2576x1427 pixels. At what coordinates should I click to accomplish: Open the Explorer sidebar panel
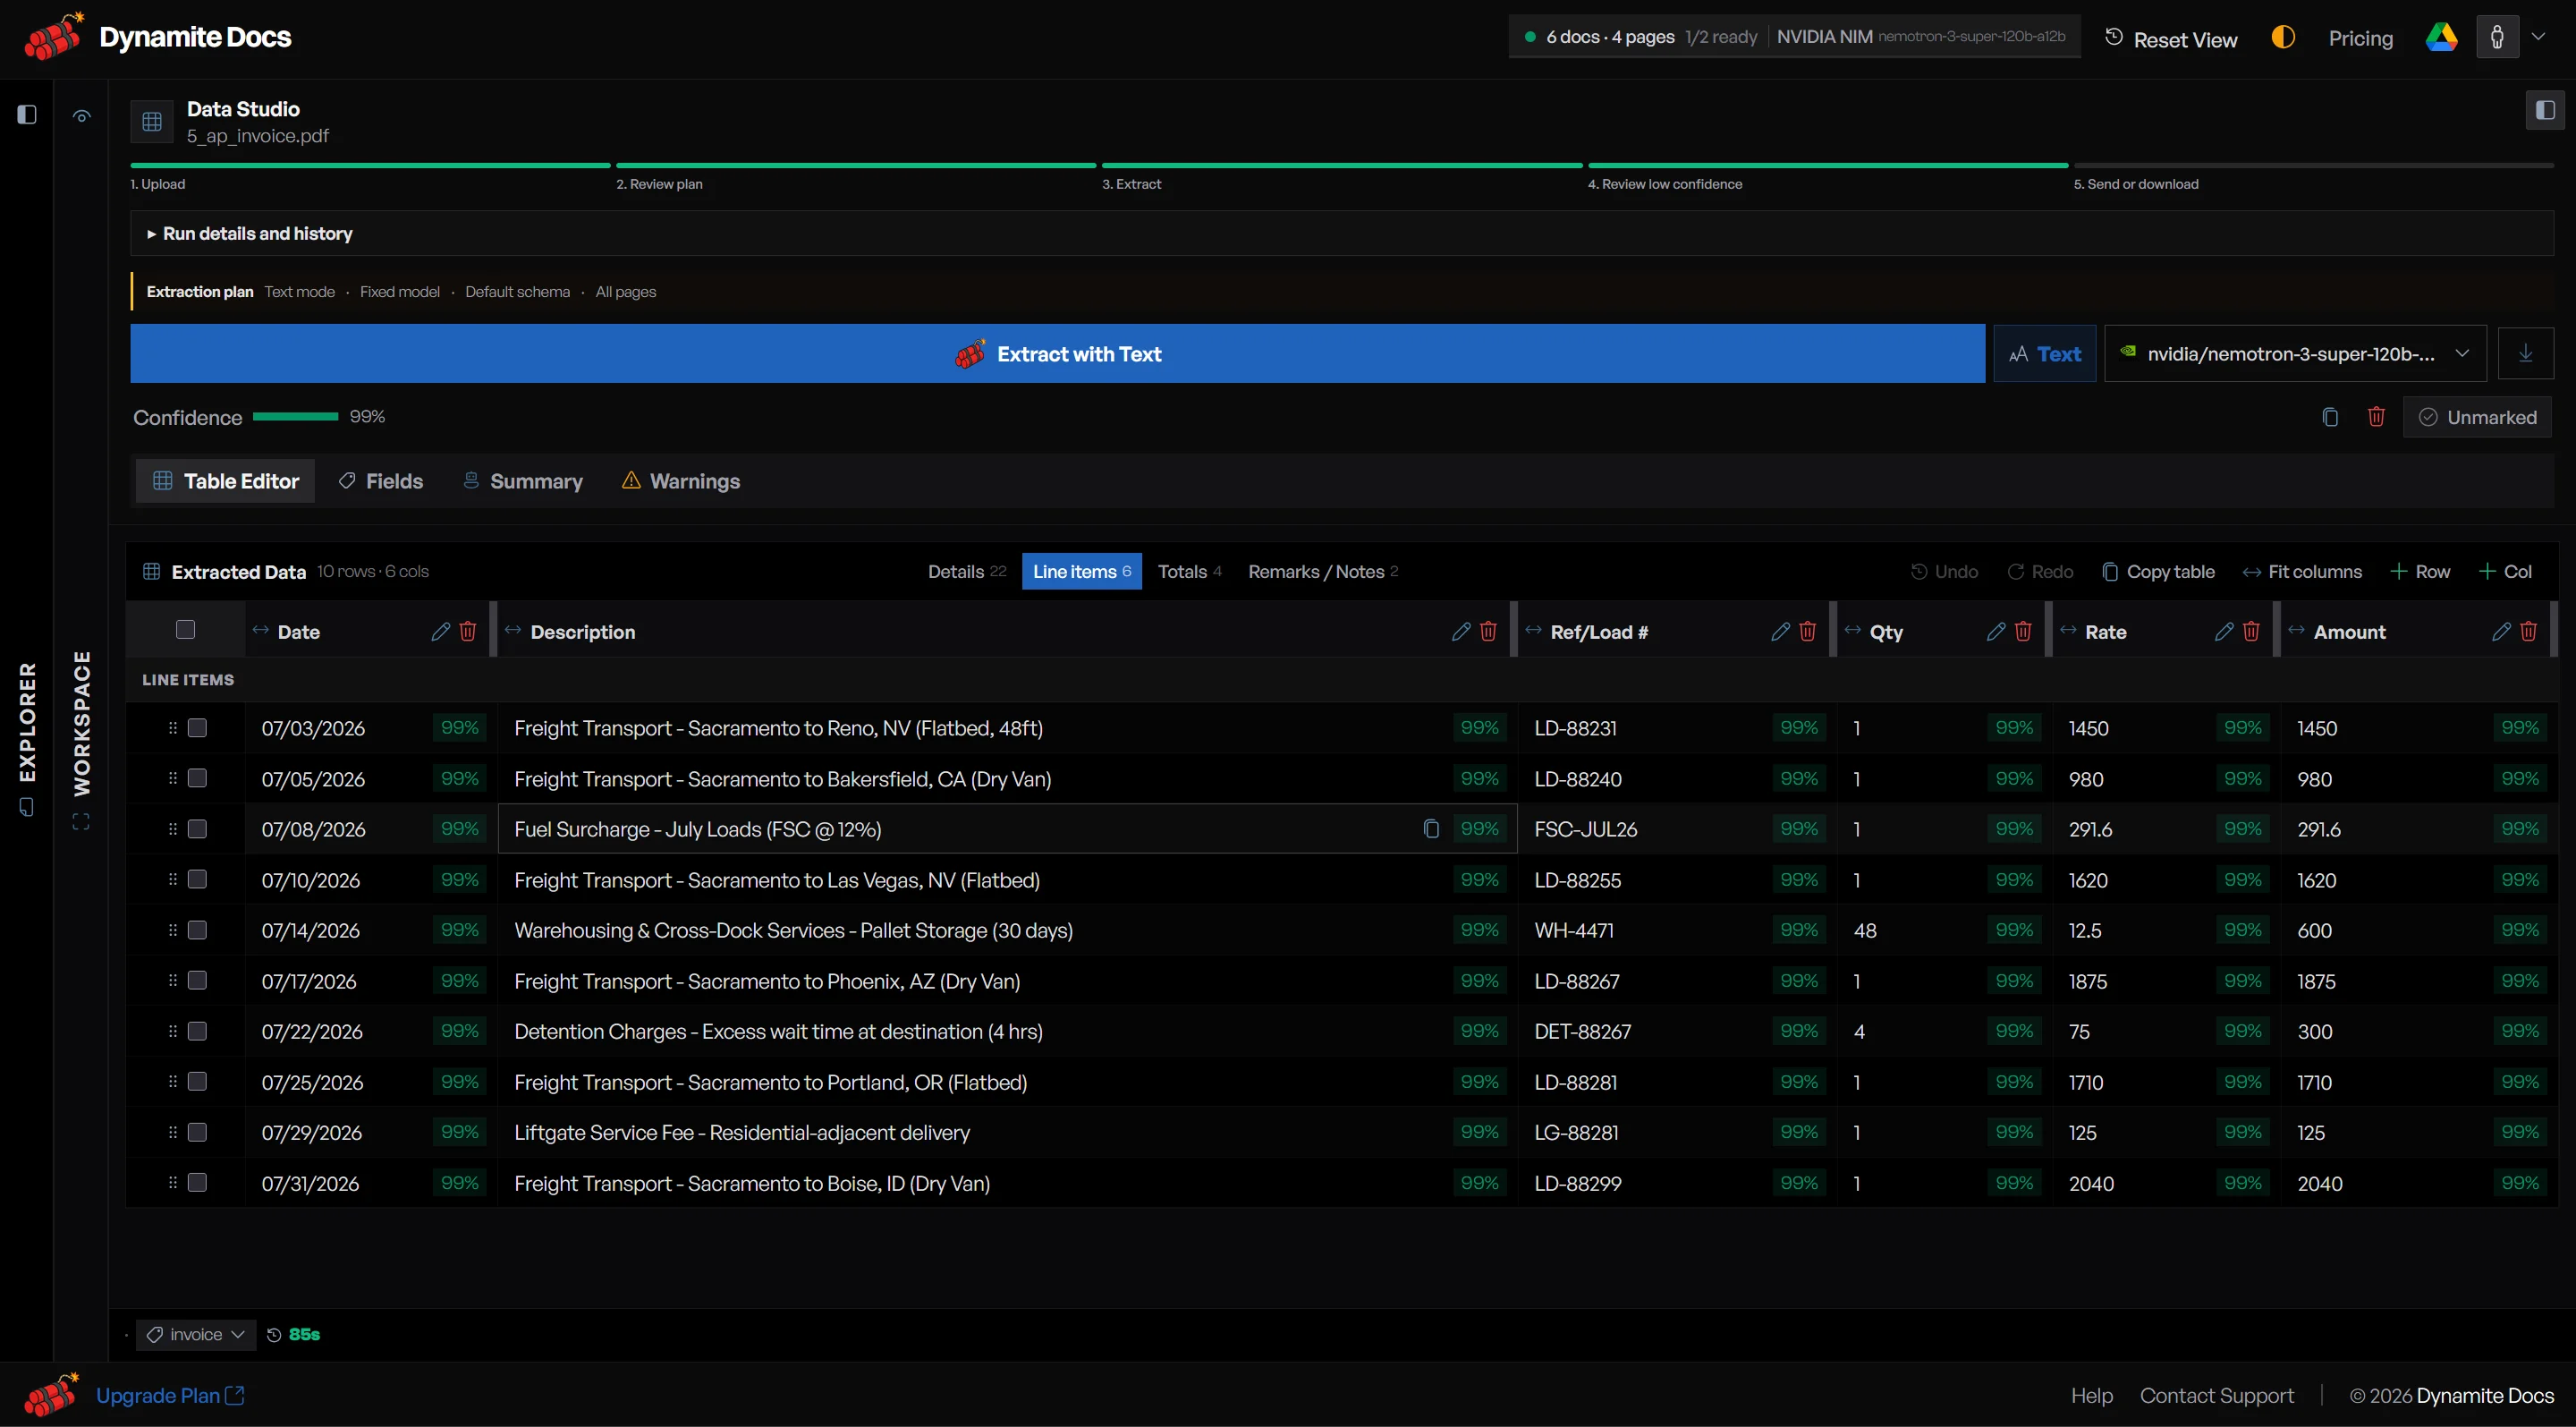coord(27,738)
